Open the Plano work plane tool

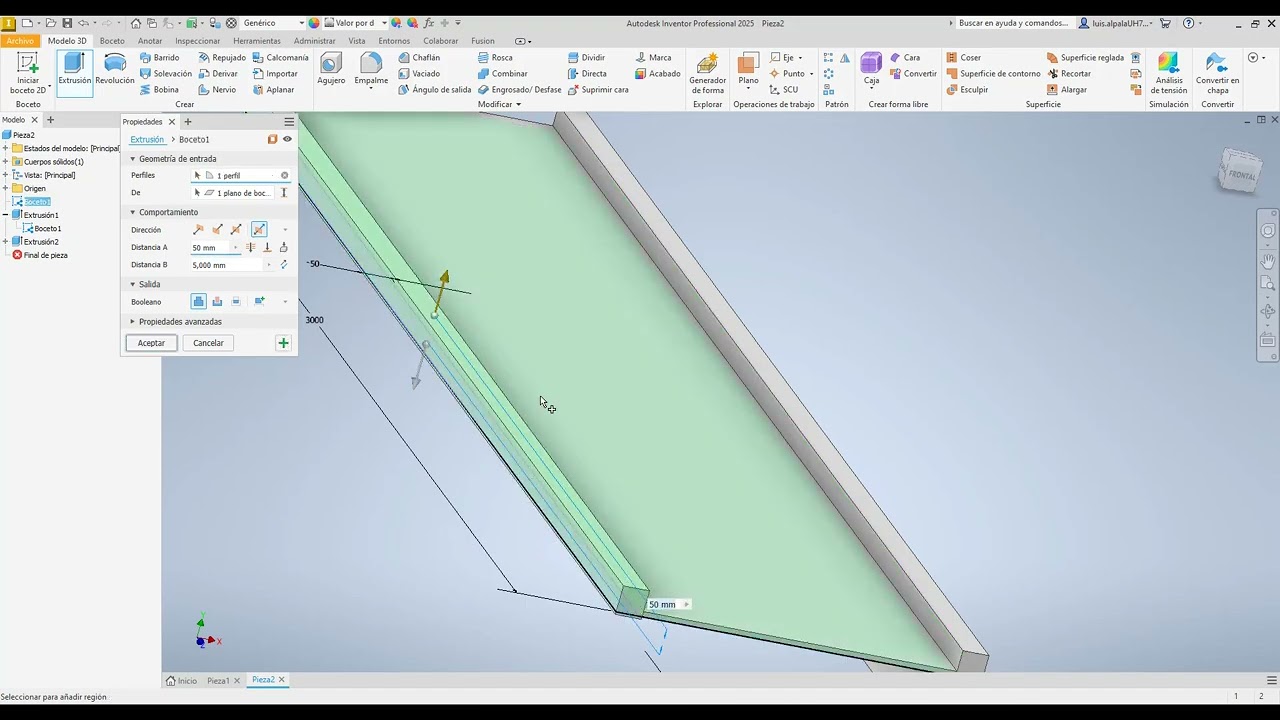point(748,70)
